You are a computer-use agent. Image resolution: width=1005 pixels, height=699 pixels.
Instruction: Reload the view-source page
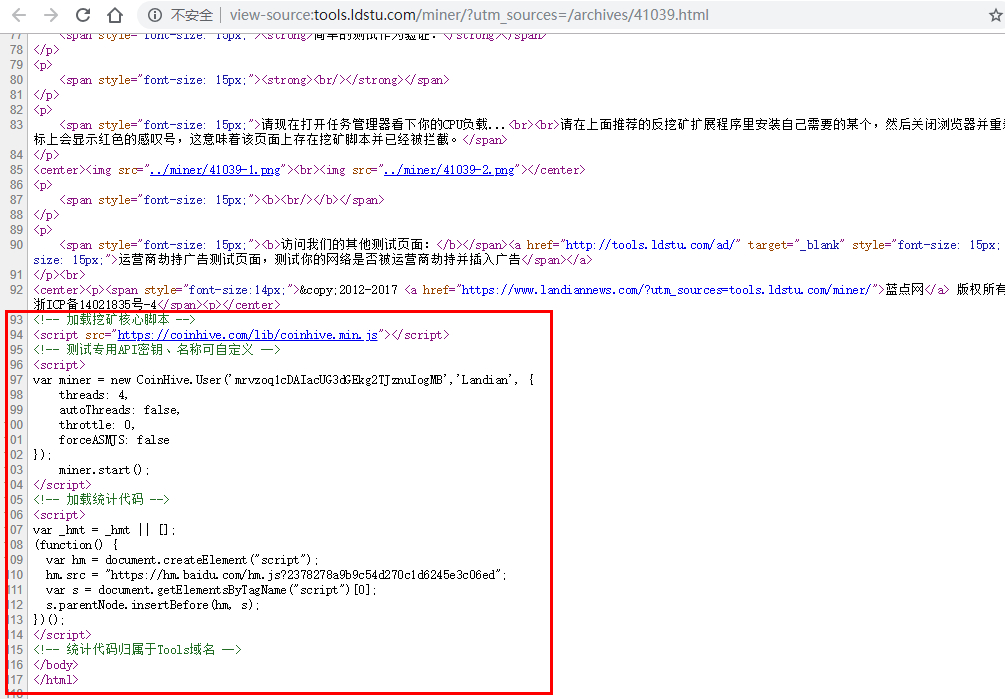pyautogui.click(x=83, y=15)
